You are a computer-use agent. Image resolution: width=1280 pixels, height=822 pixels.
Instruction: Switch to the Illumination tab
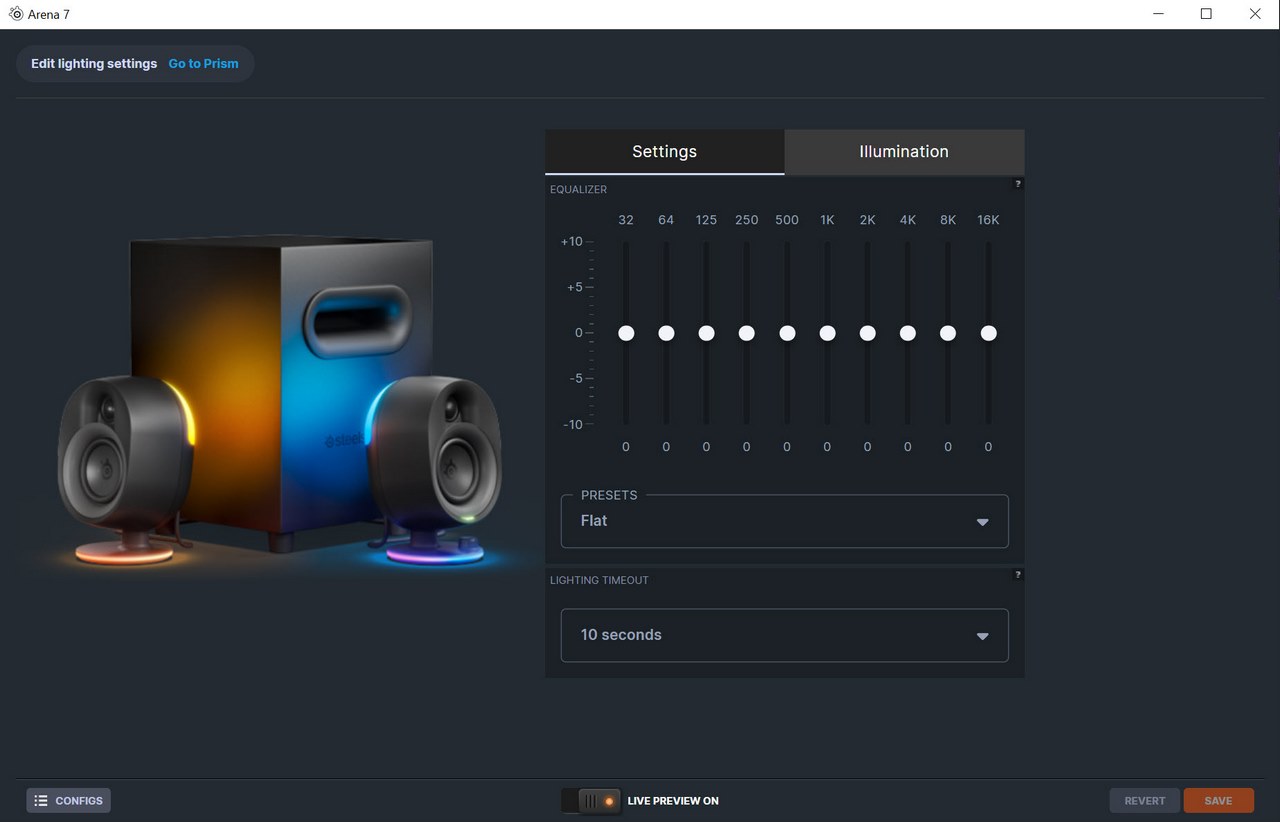click(x=904, y=152)
